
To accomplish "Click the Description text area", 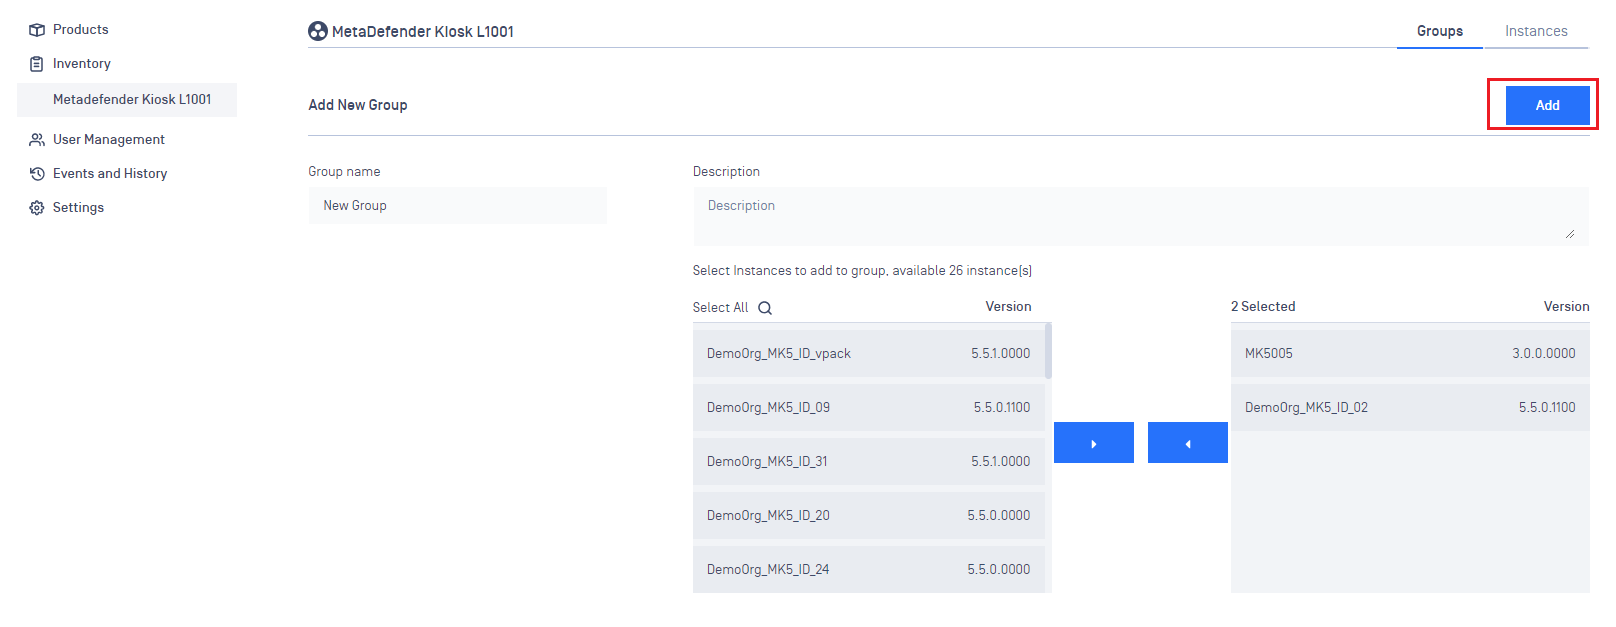I will 1141,216.
